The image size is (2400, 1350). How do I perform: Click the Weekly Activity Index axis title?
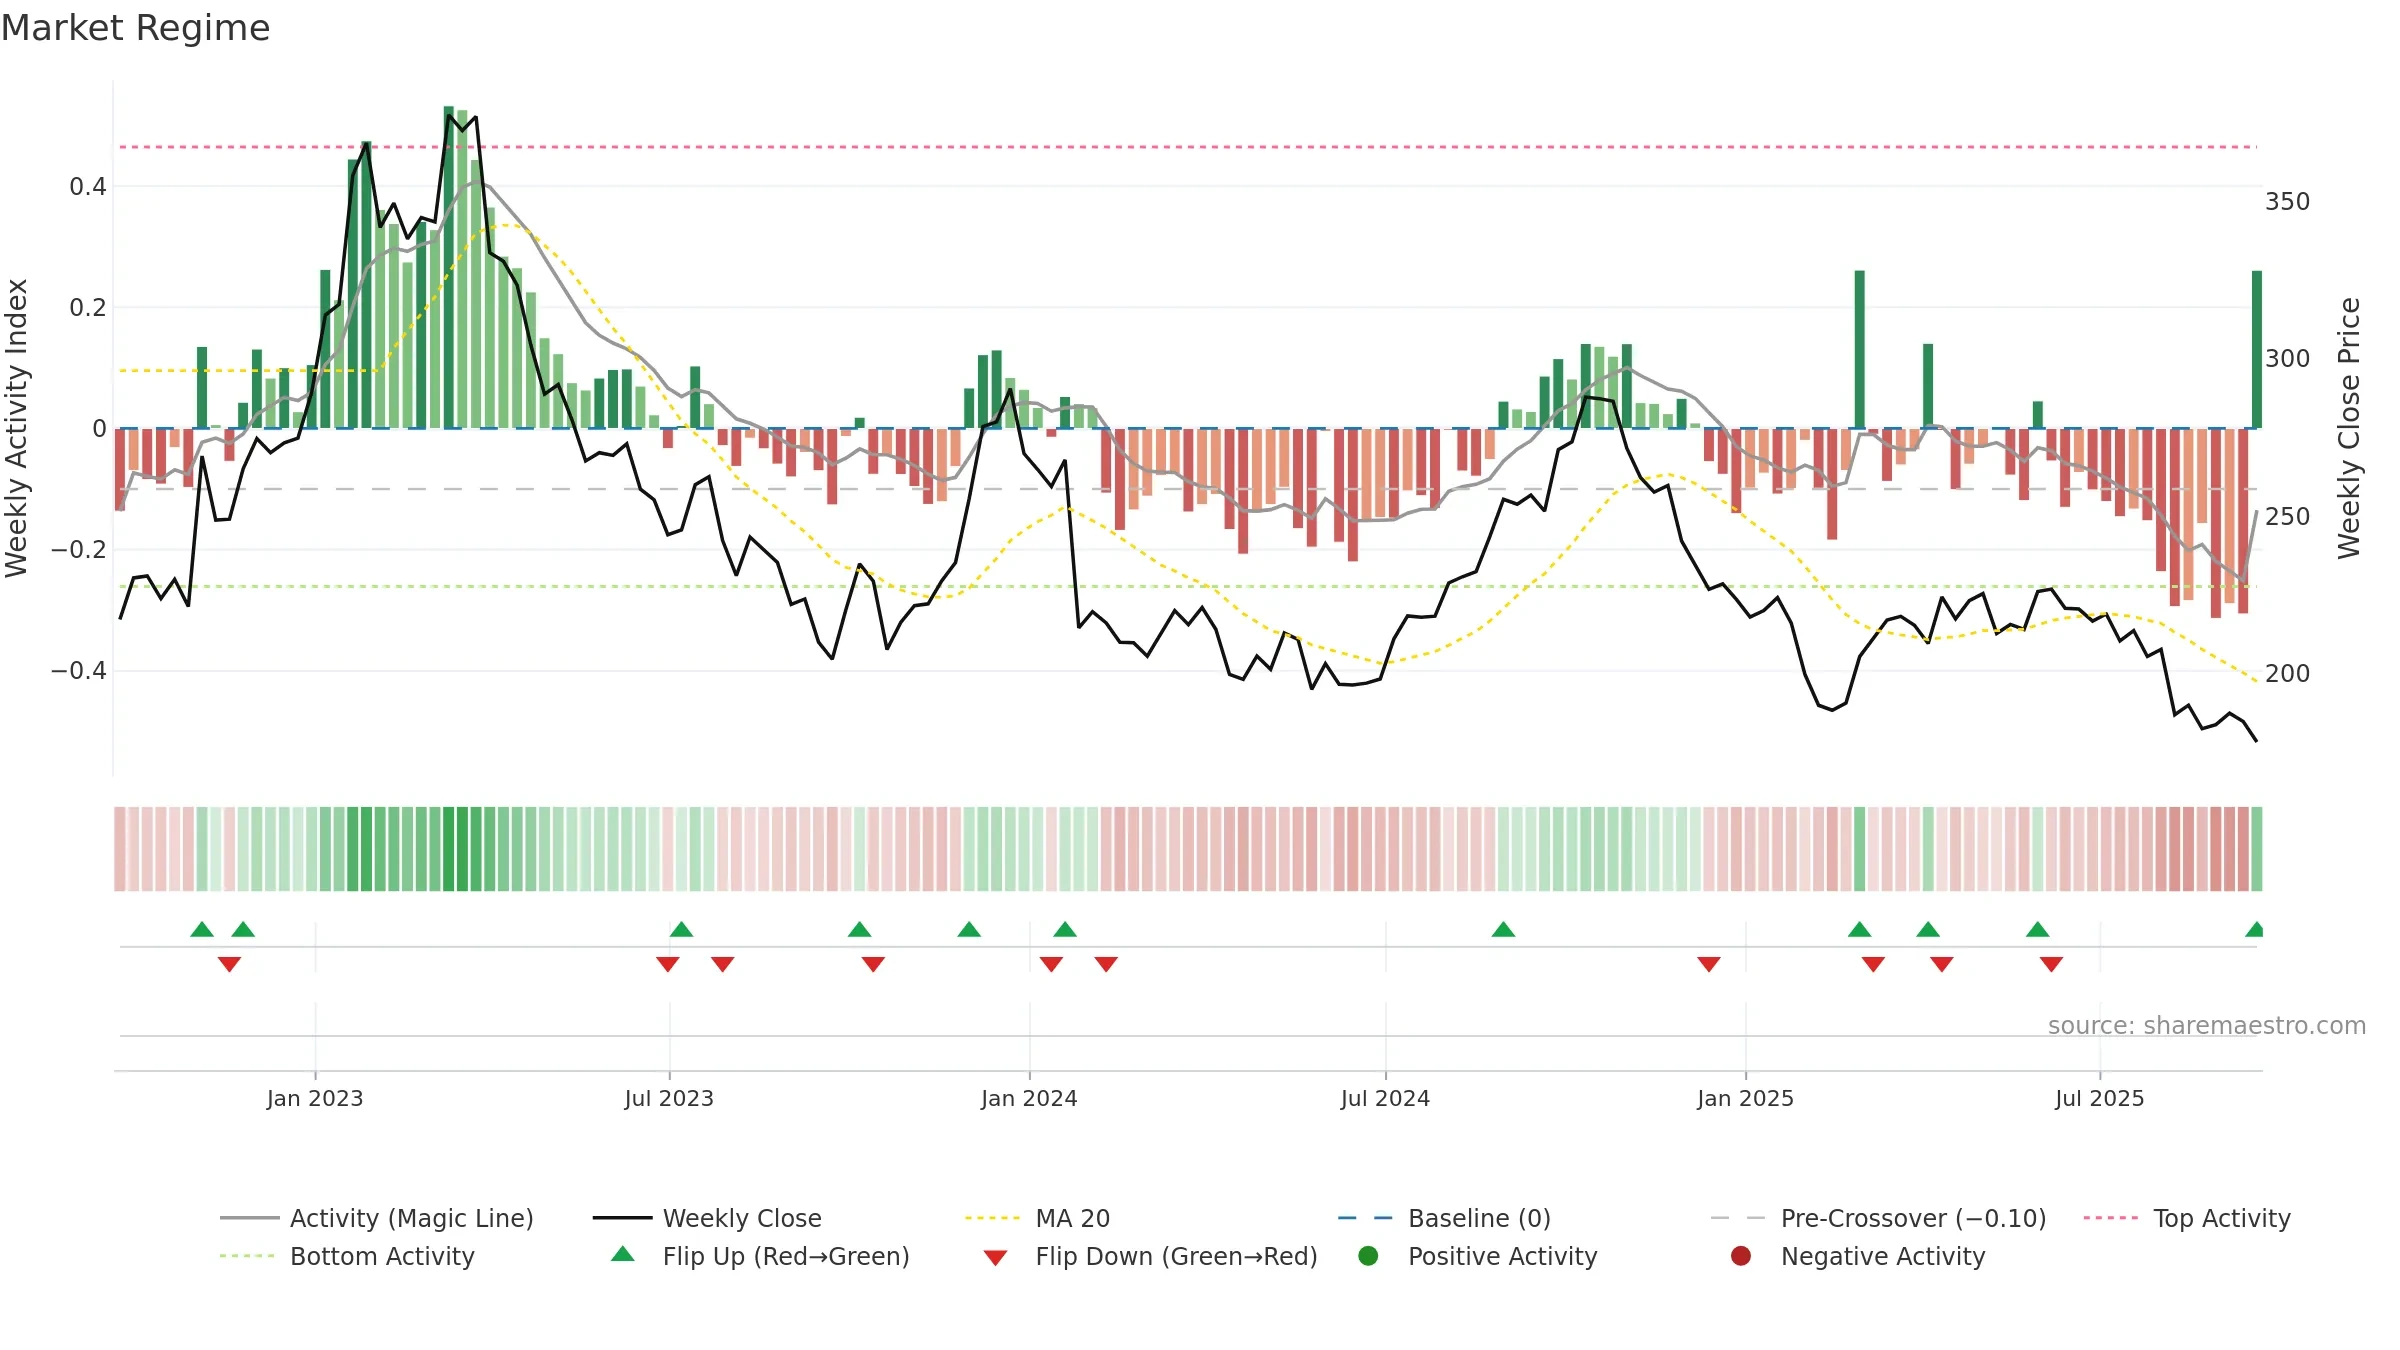click(x=17, y=428)
